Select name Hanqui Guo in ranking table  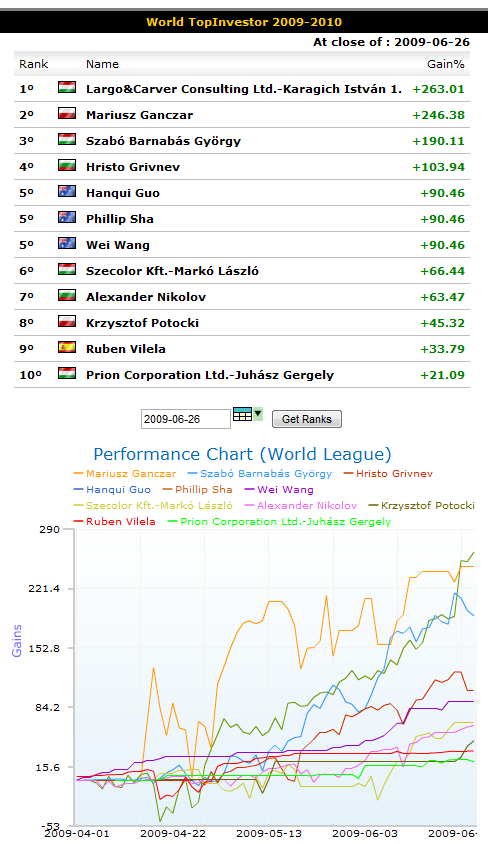(x=123, y=193)
